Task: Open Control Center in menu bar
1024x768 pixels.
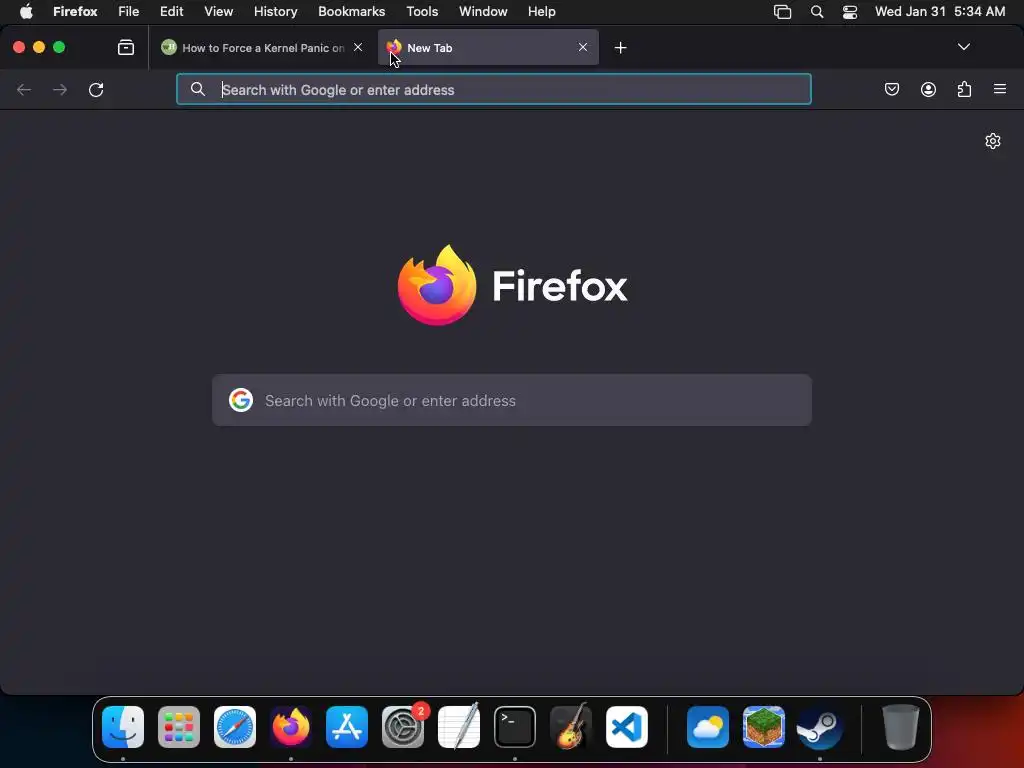Action: [x=850, y=12]
